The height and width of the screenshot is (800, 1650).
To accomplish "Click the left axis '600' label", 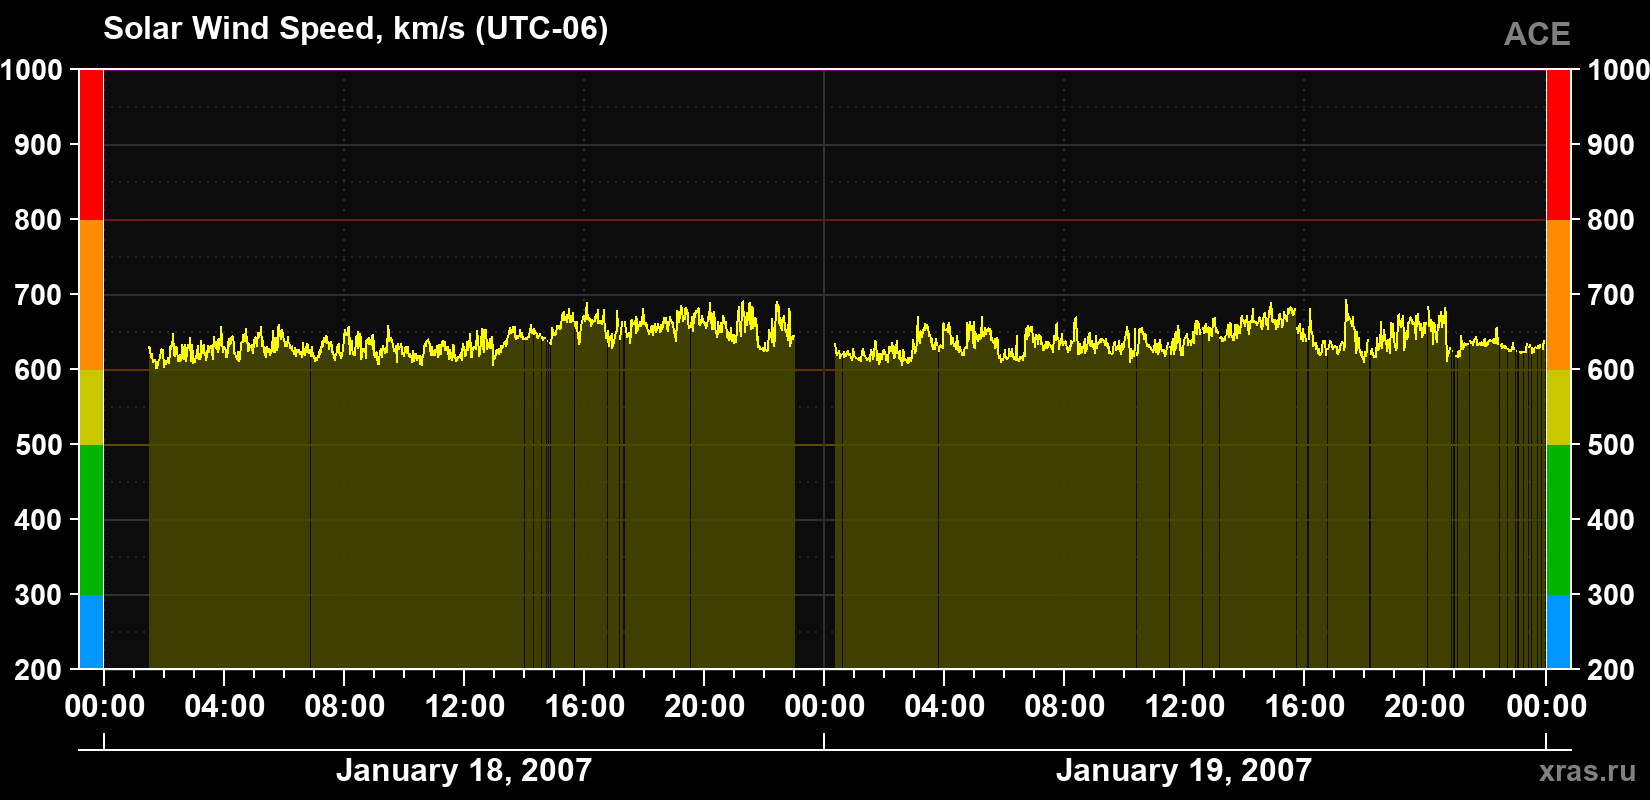I will (39, 370).
